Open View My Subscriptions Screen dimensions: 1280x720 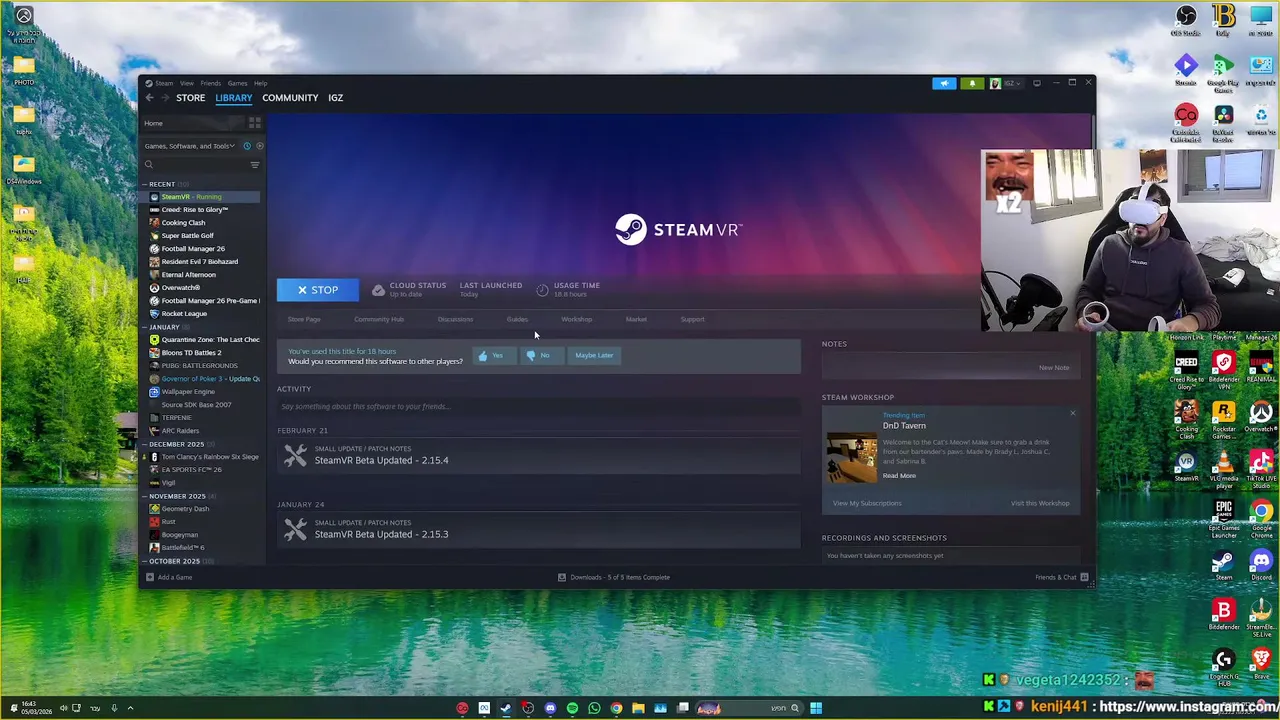(867, 504)
